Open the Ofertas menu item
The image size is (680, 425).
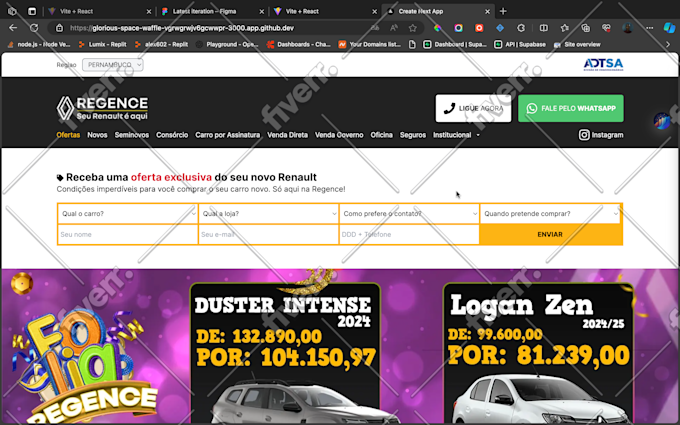coord(68,135)
